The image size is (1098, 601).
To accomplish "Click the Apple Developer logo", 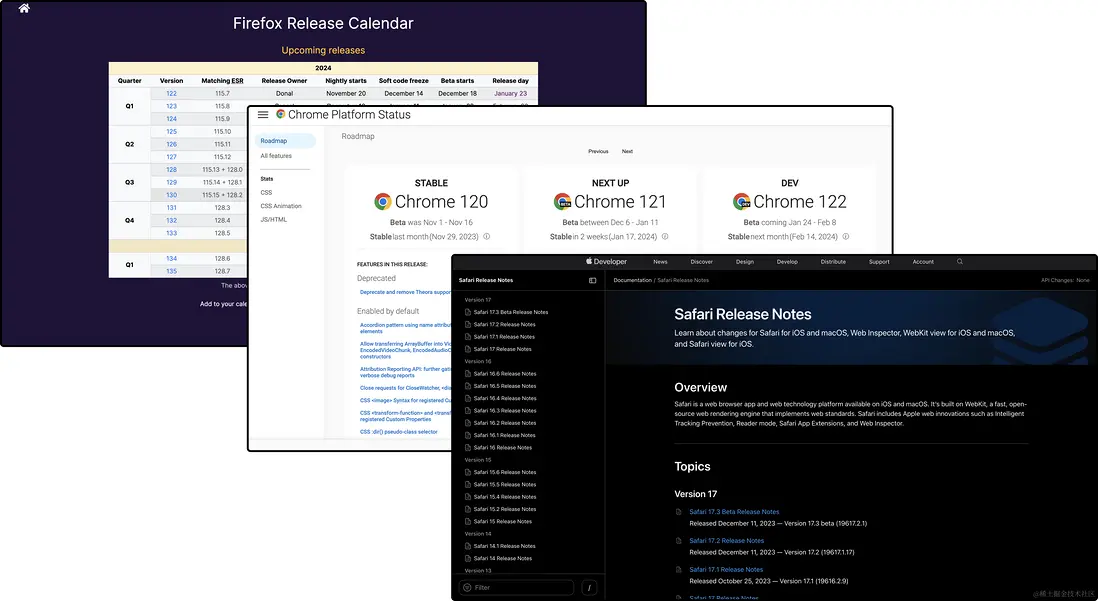I will 606,261.
